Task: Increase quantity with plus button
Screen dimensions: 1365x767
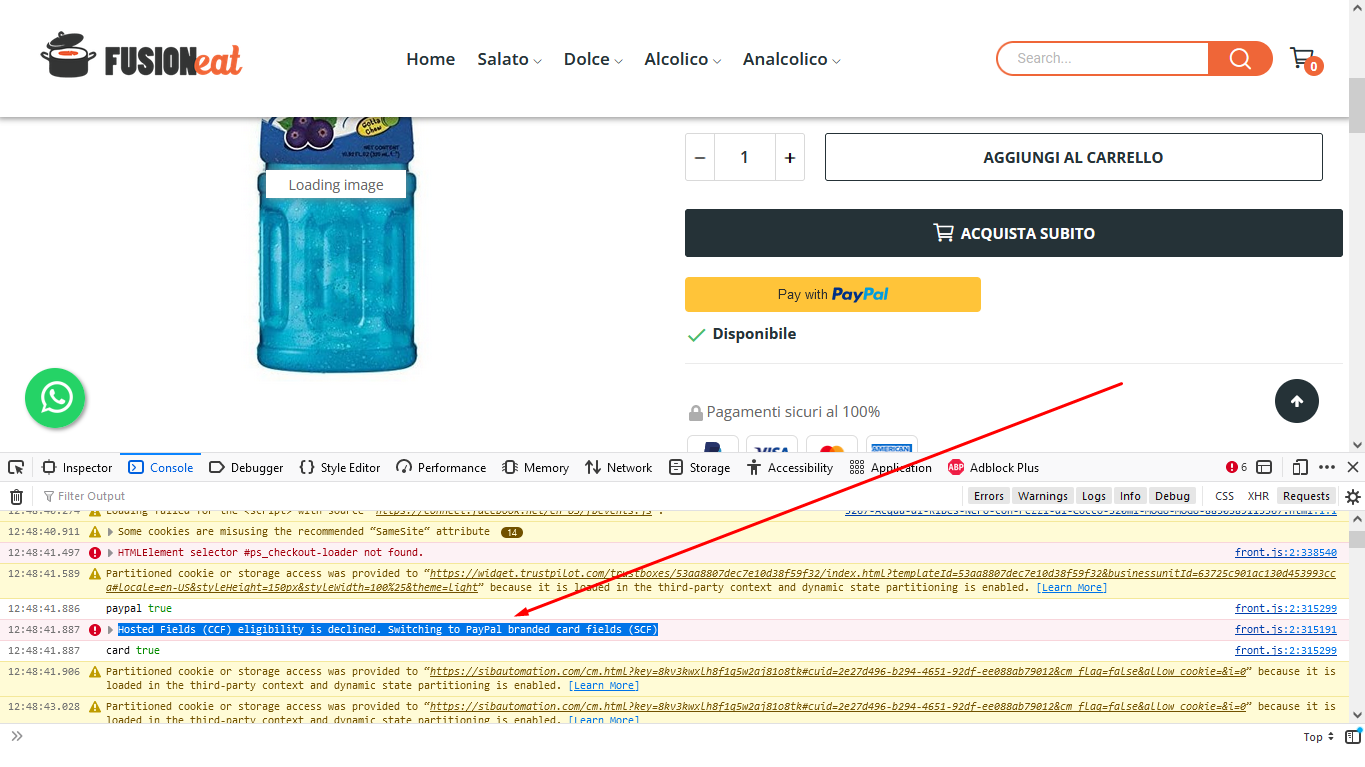Action: coord(790,157)
